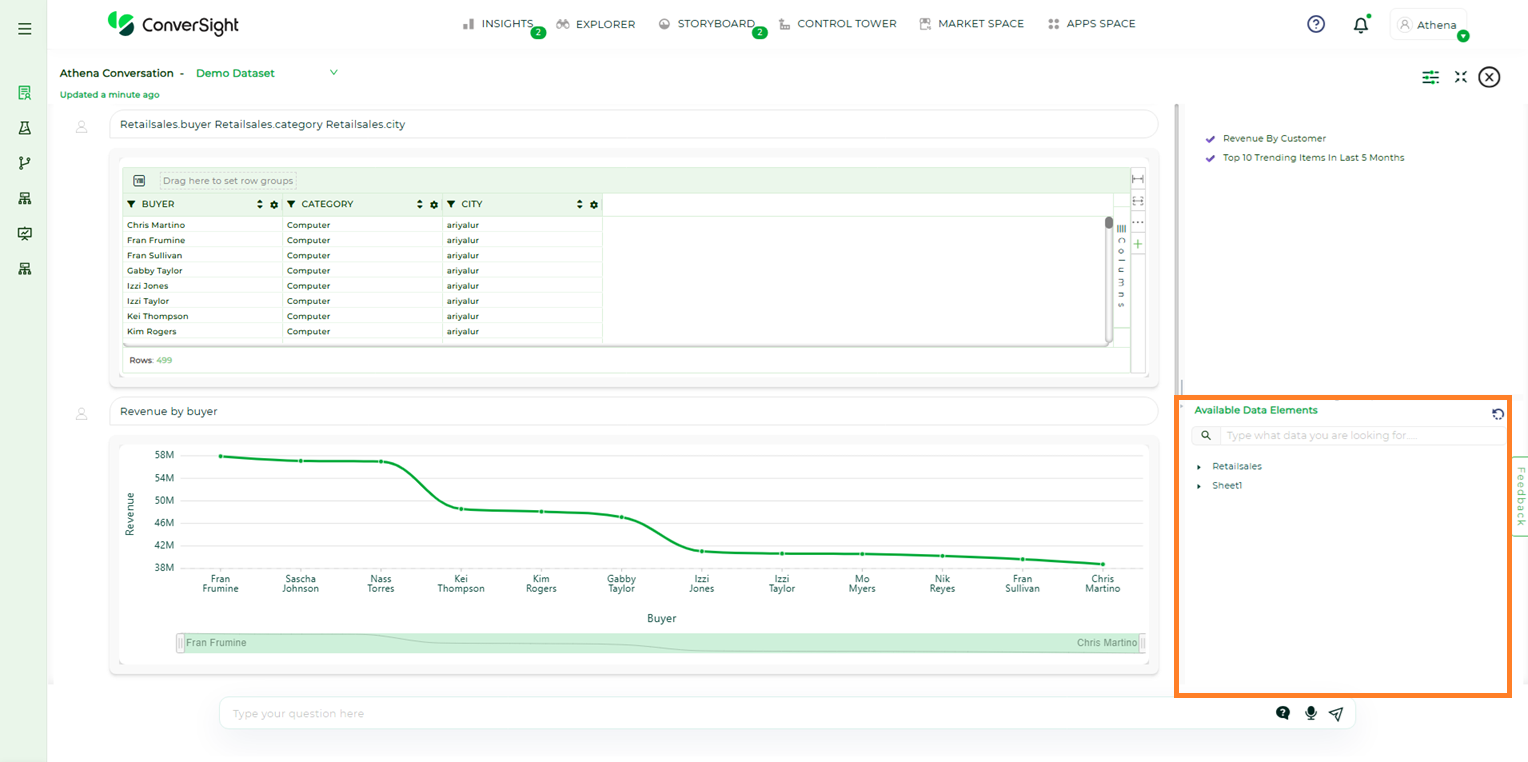1528x762 pixels.
Task: Filter the CITY column
Action: pos(451,204)
